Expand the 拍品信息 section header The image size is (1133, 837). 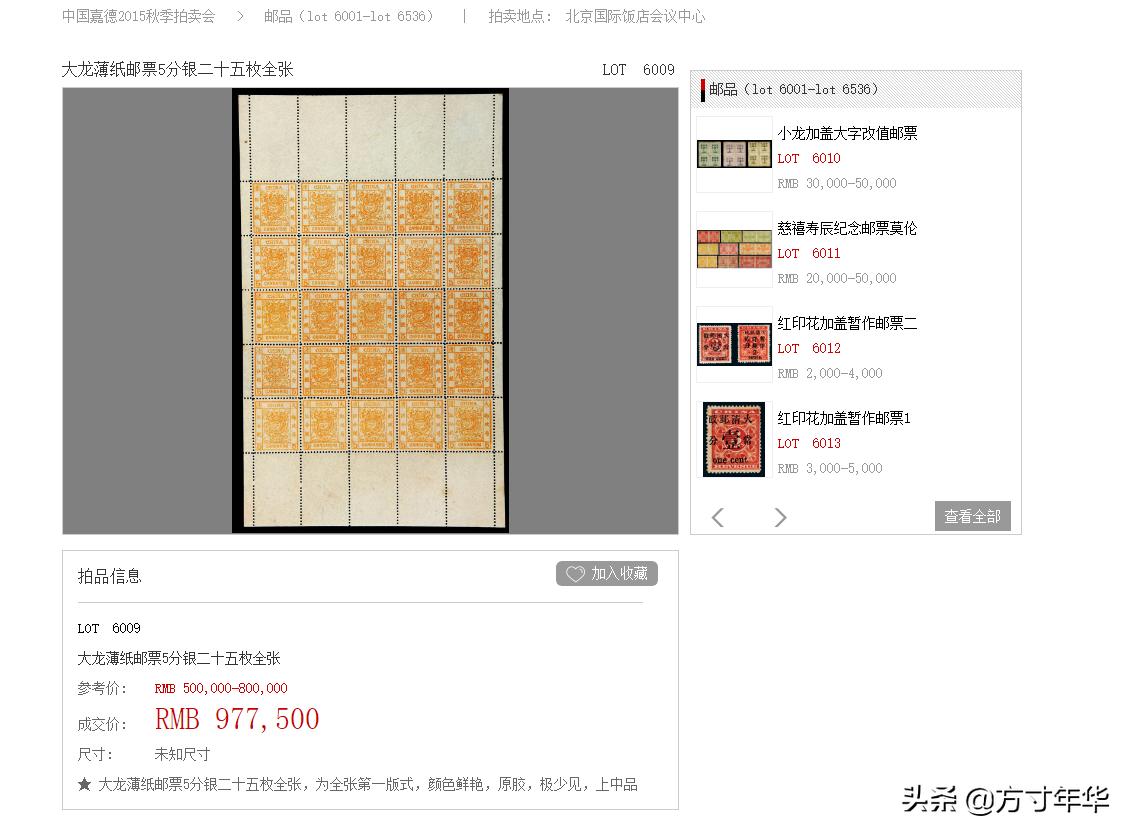pos(108,575)
